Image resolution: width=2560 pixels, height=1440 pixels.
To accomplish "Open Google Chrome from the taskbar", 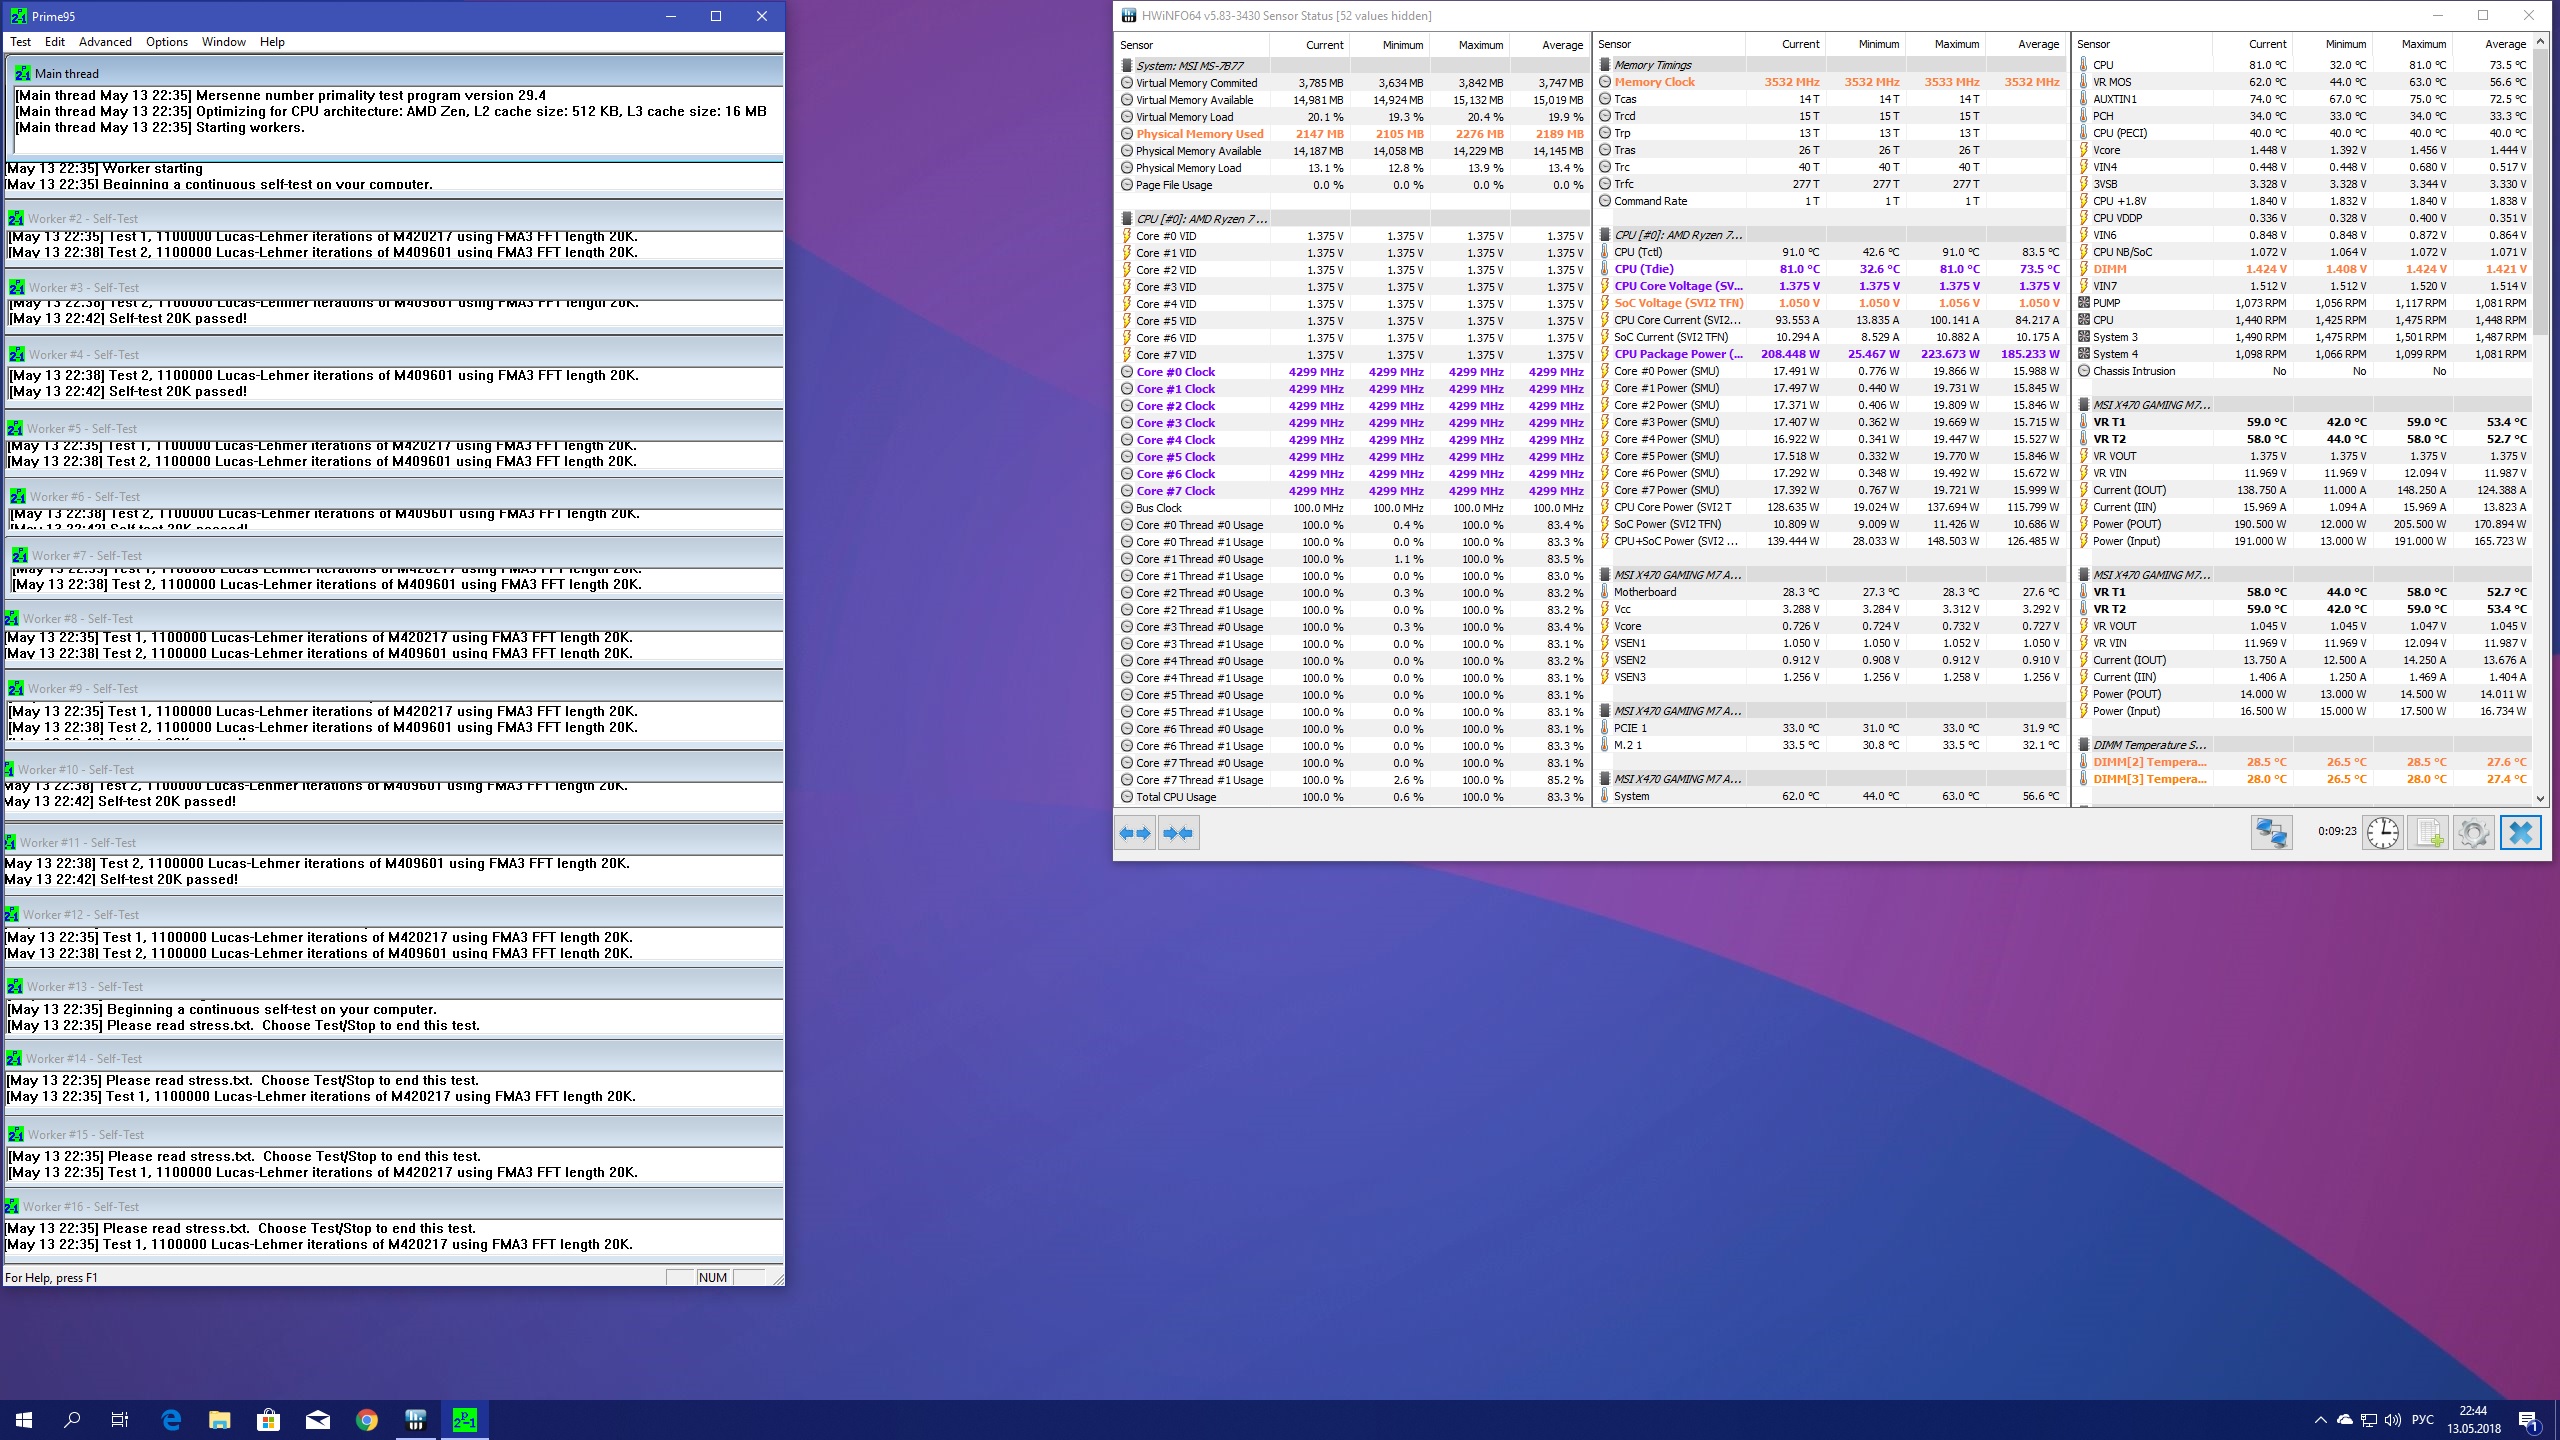I will [x=367, y=1419].
